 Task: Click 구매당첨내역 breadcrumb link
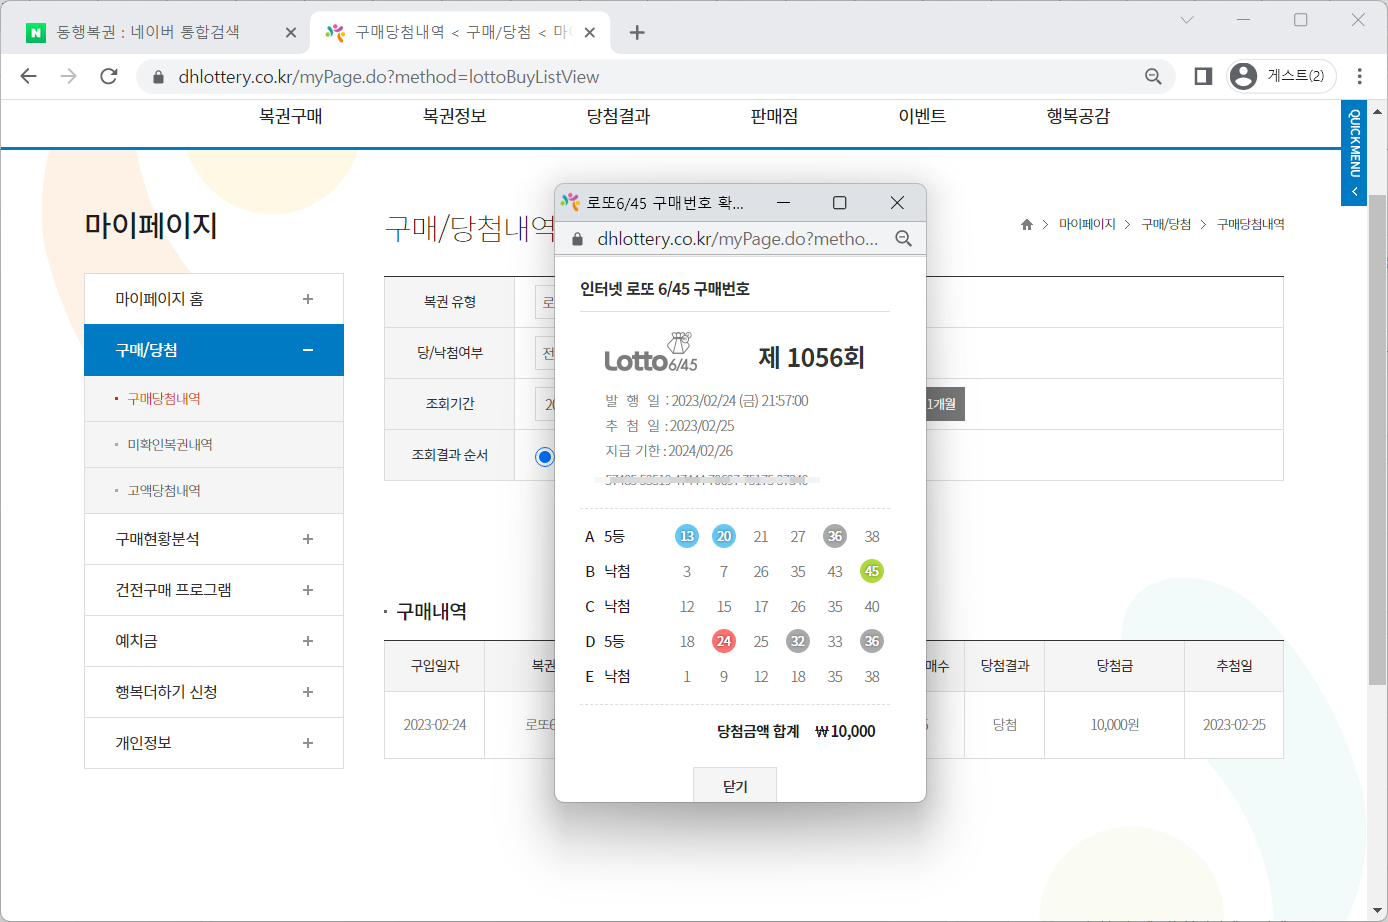1250,224
